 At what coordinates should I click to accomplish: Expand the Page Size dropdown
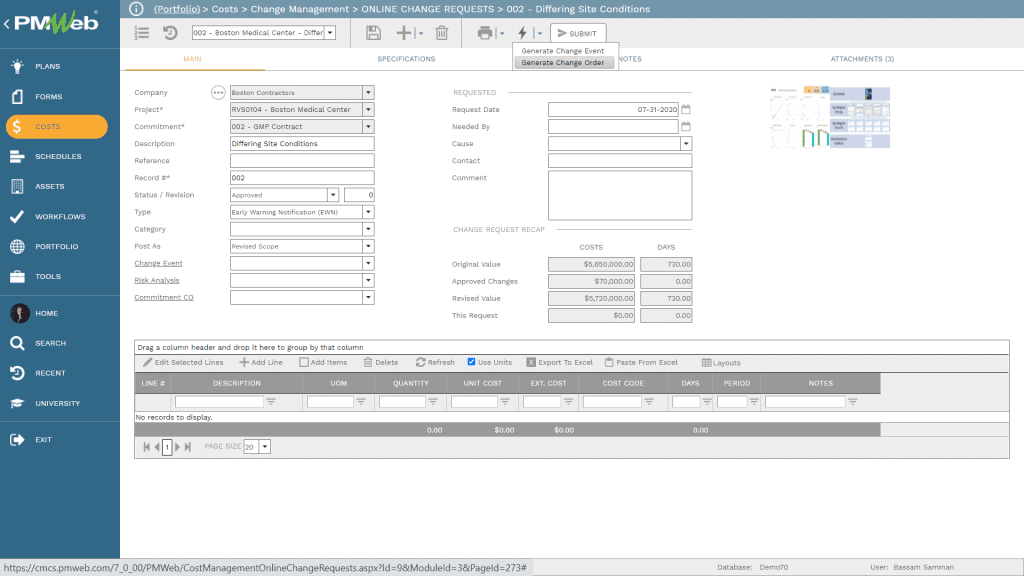click(x=265, y=447)
